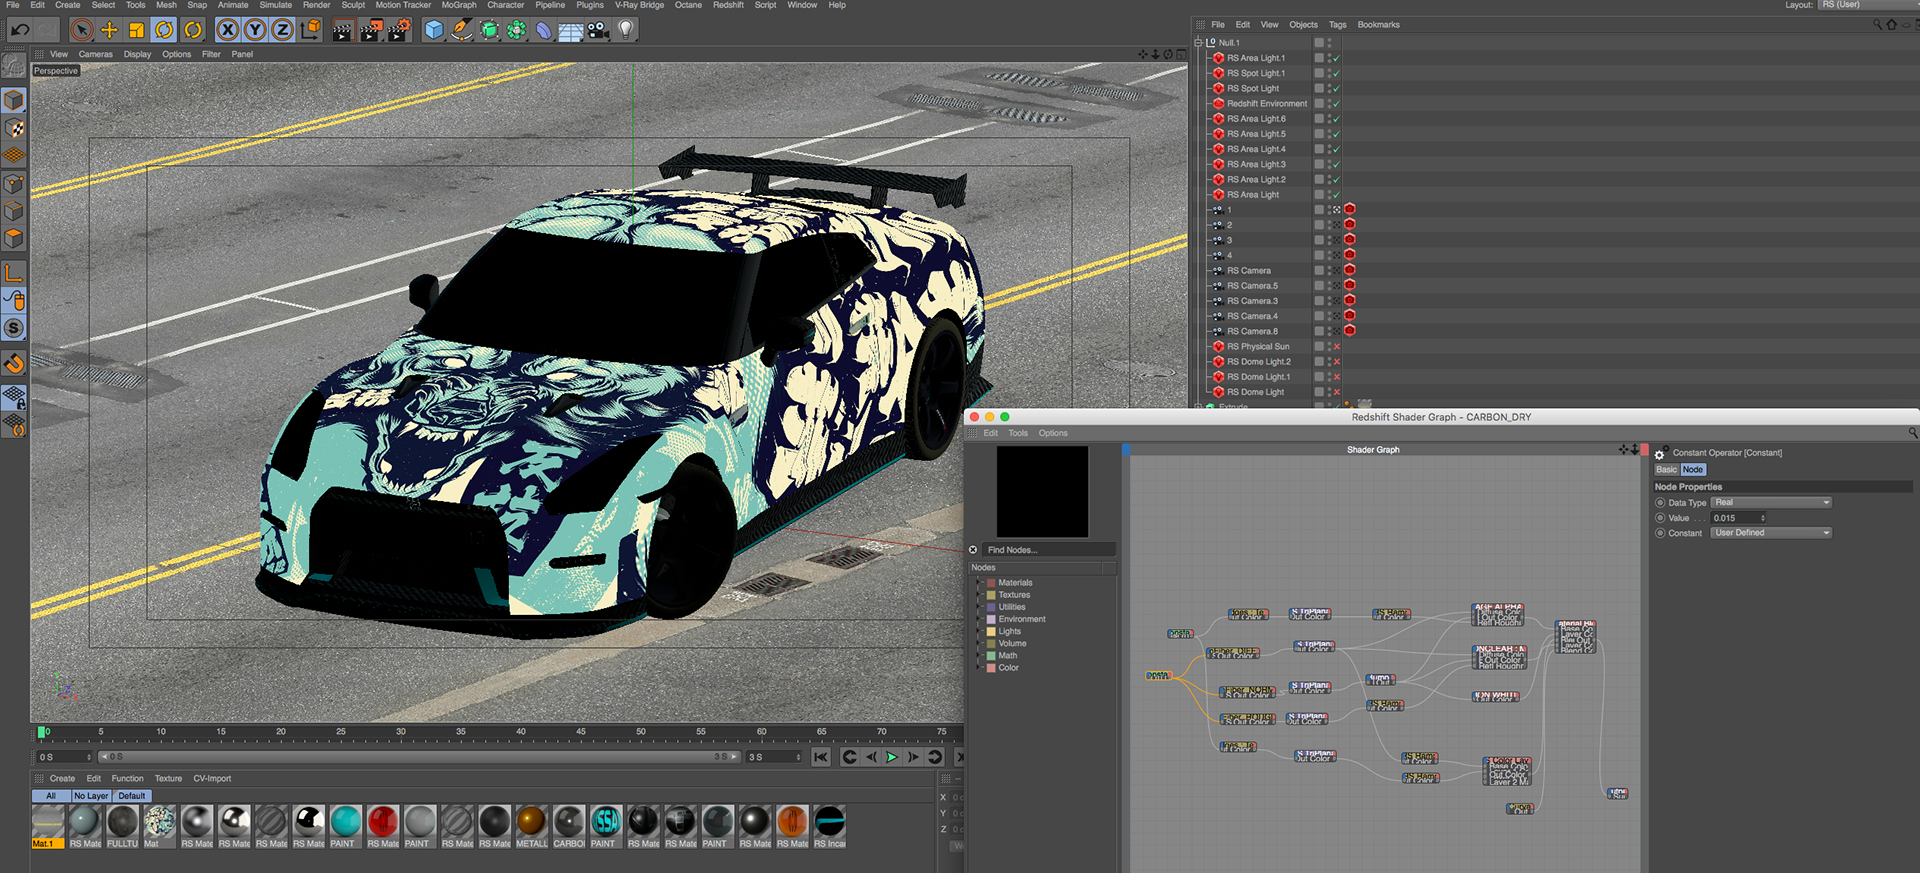This screenshot has height=873, width=1920.
Task: Click Make Editable icon in left toolbar
Action: (x=14, y=65)
